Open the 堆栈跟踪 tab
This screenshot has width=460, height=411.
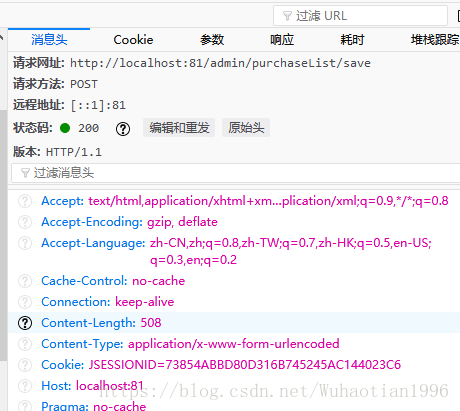[x=435, y=40]
